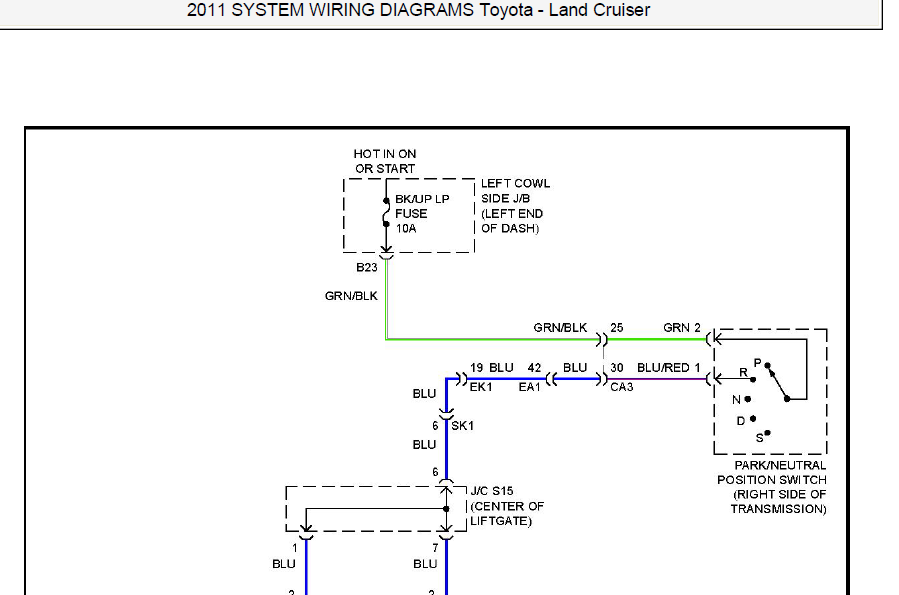Select the CA3 connector label

(622, 387)
